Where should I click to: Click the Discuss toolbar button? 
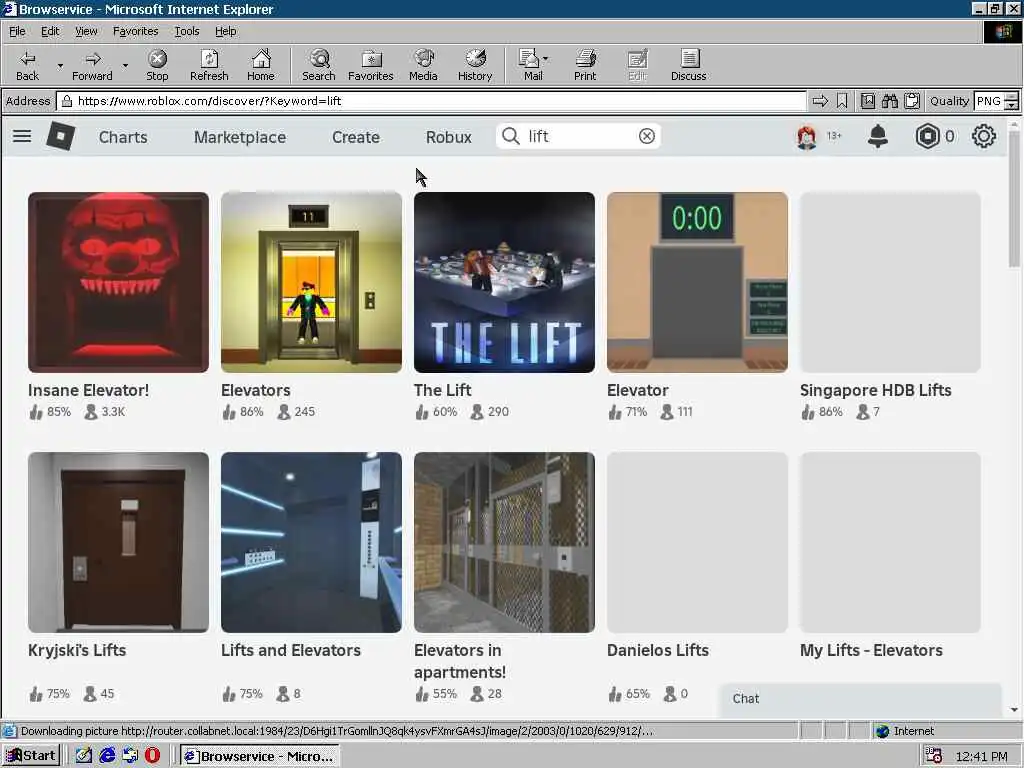click(688, 65)
